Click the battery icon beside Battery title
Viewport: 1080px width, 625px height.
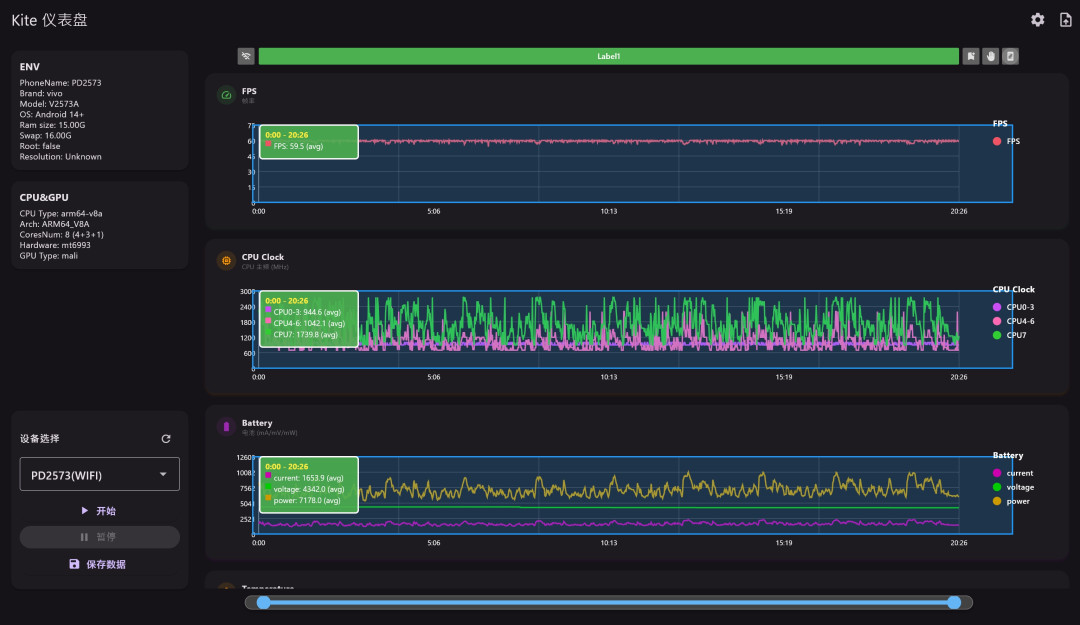(226, 427)
